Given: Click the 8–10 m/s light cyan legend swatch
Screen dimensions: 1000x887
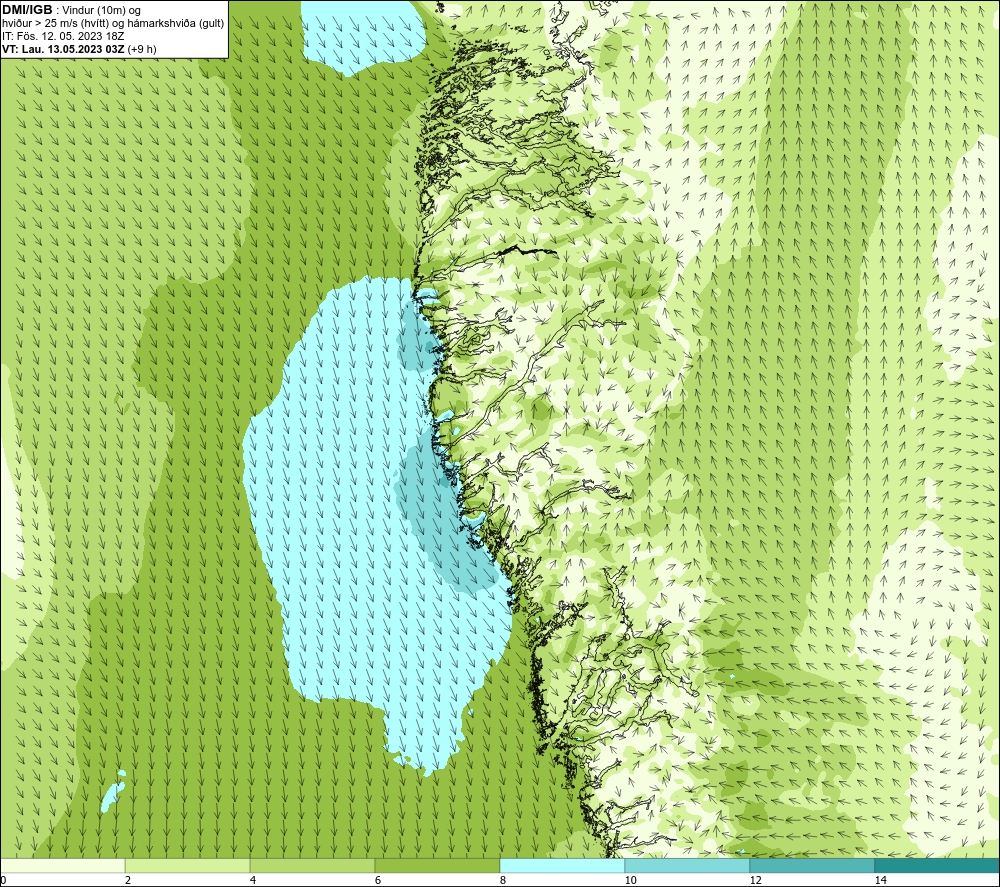Looking at the screenshot, I should (562, 865).
